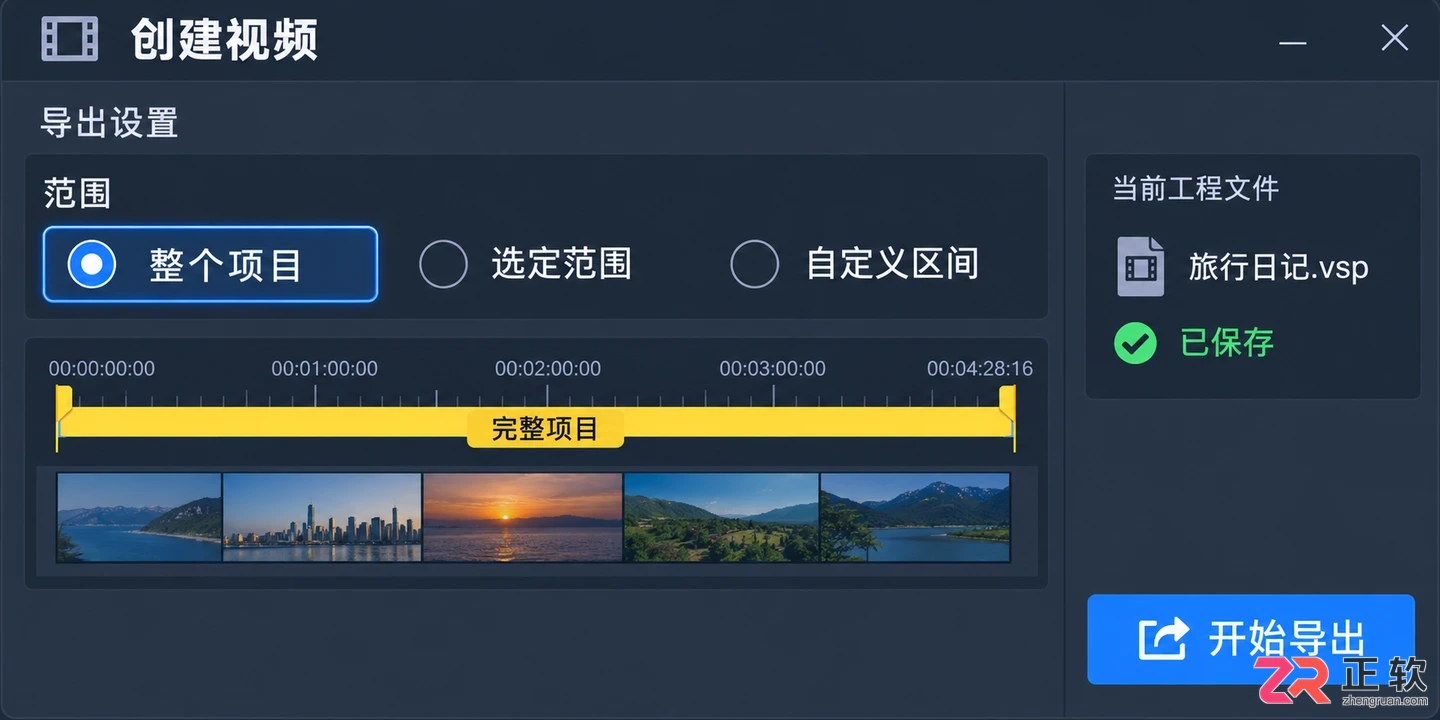Select the sunset over sea clip thumbnail

click(523, 517)
